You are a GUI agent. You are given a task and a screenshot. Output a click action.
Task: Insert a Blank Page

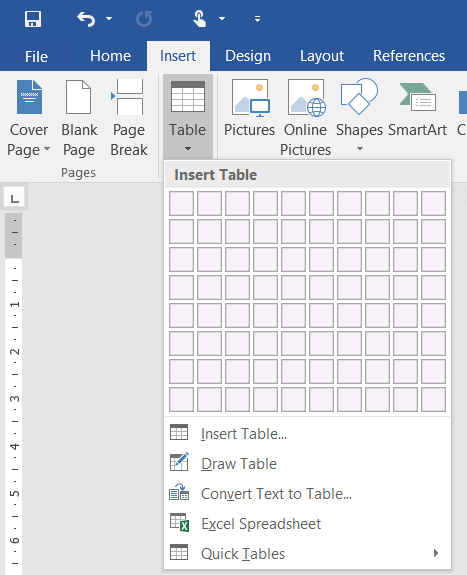(x=79, y=118)
